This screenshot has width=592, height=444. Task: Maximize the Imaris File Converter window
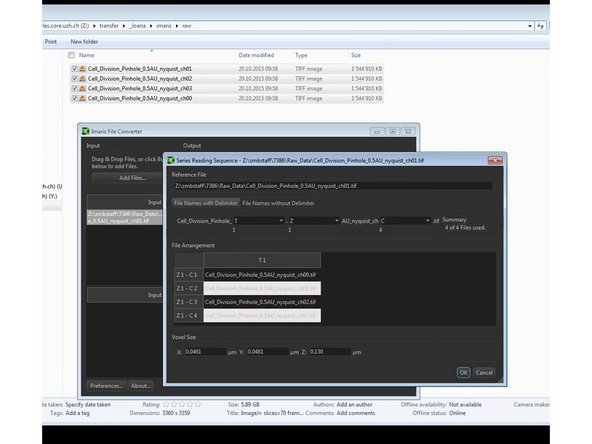pyautogui.click(x=393, y=131)
